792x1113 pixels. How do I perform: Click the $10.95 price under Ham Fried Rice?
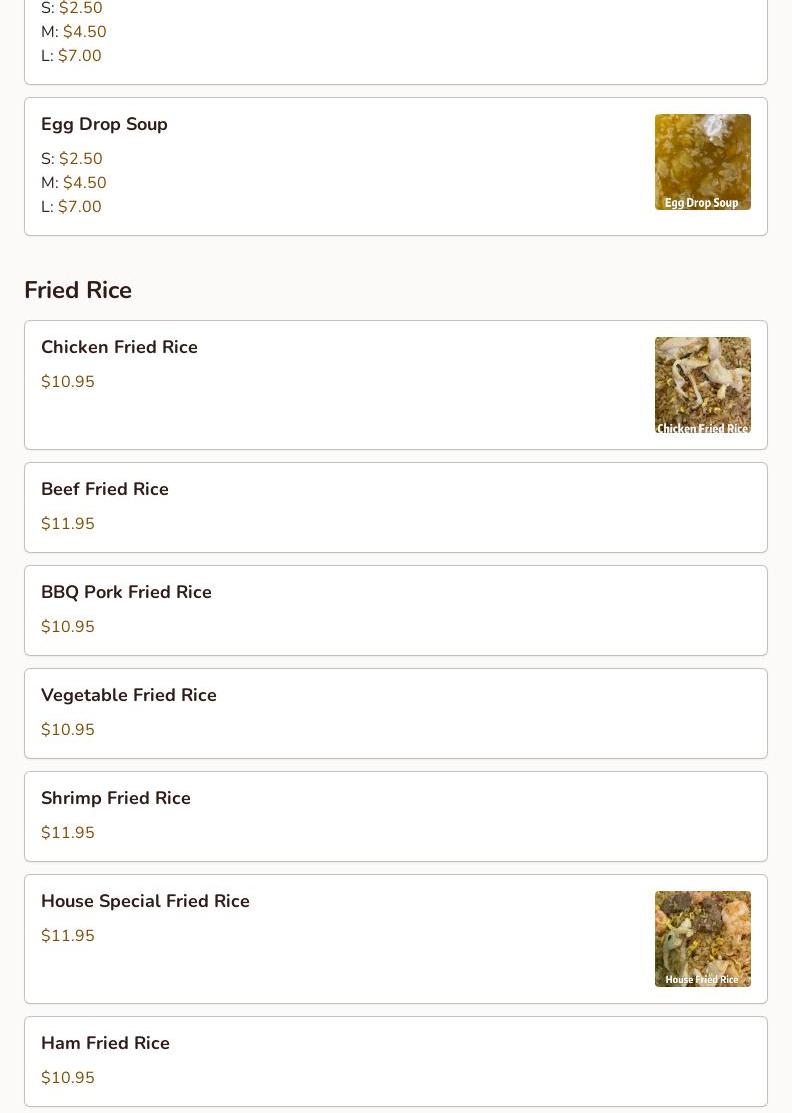(x=67, y=1078)
